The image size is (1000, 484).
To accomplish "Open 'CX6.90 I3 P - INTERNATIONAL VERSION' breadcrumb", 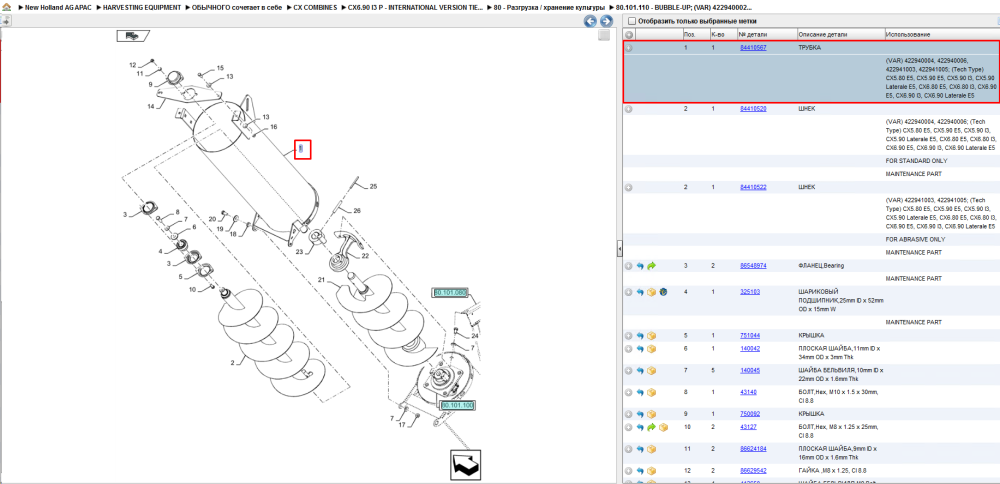I will tap(415, 8).
